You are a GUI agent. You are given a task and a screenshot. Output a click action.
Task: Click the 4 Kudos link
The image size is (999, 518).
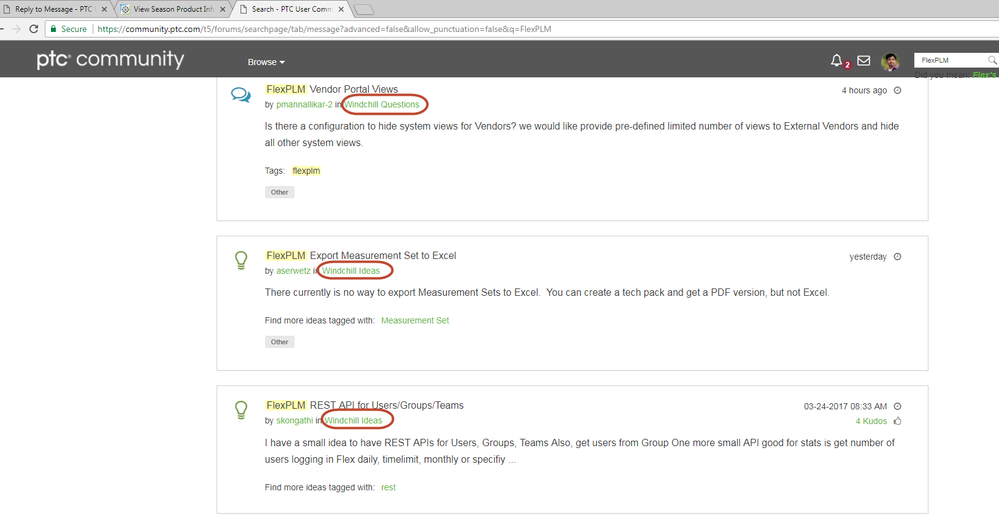tap(871, 421)
